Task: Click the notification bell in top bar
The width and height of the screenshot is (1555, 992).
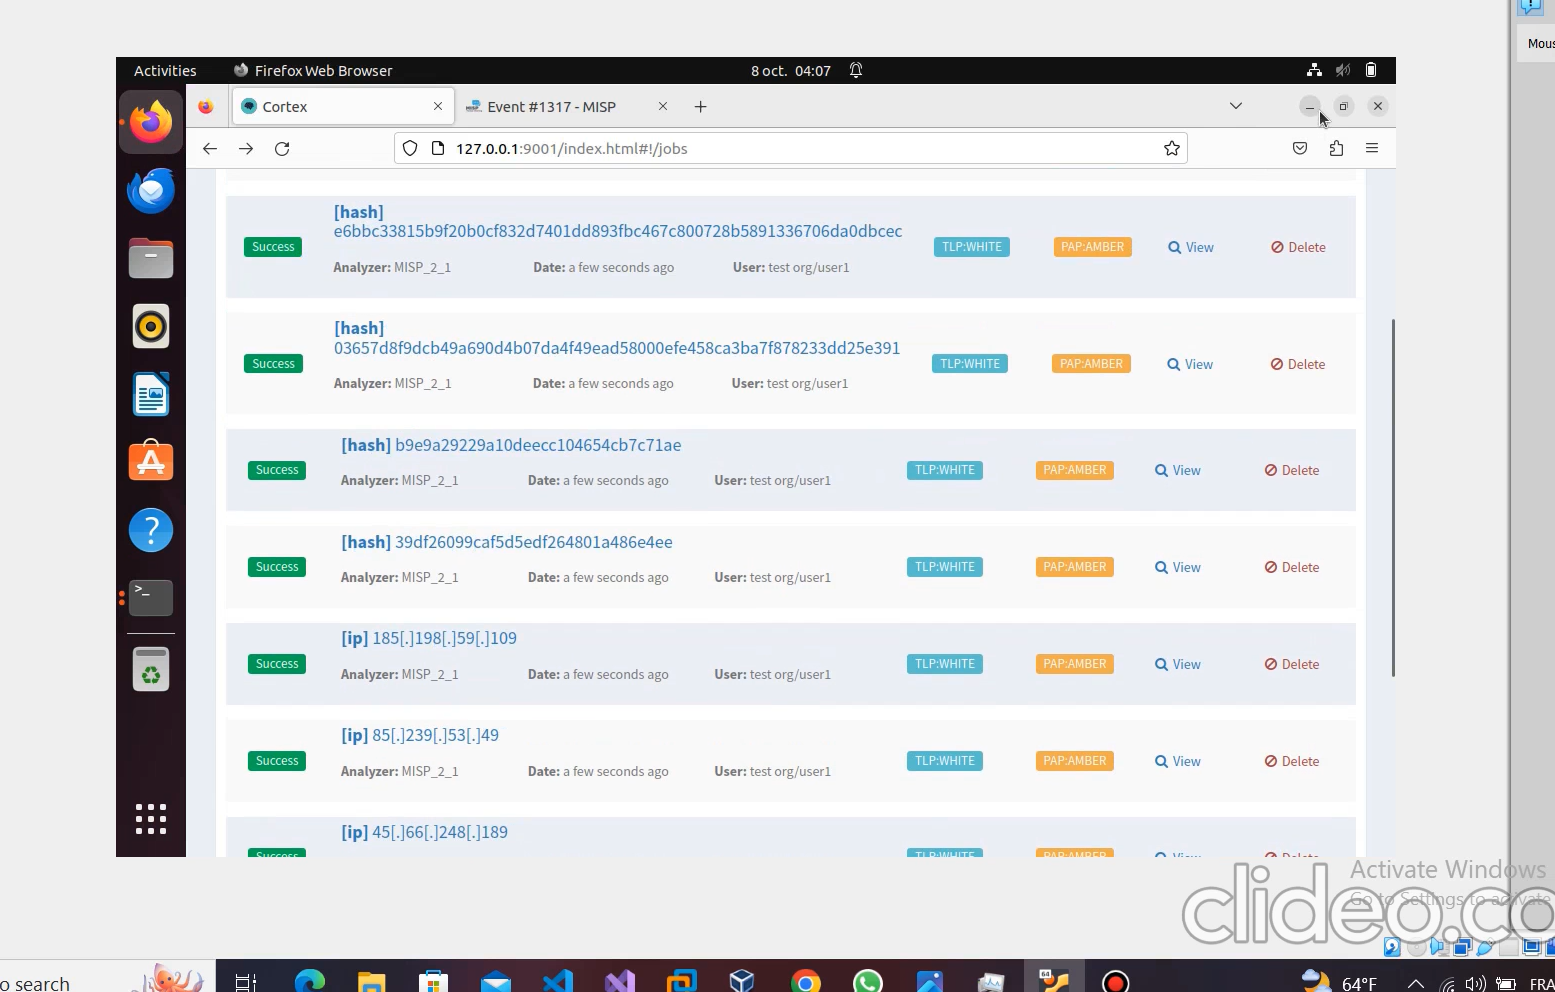Action: pos(856,70)
